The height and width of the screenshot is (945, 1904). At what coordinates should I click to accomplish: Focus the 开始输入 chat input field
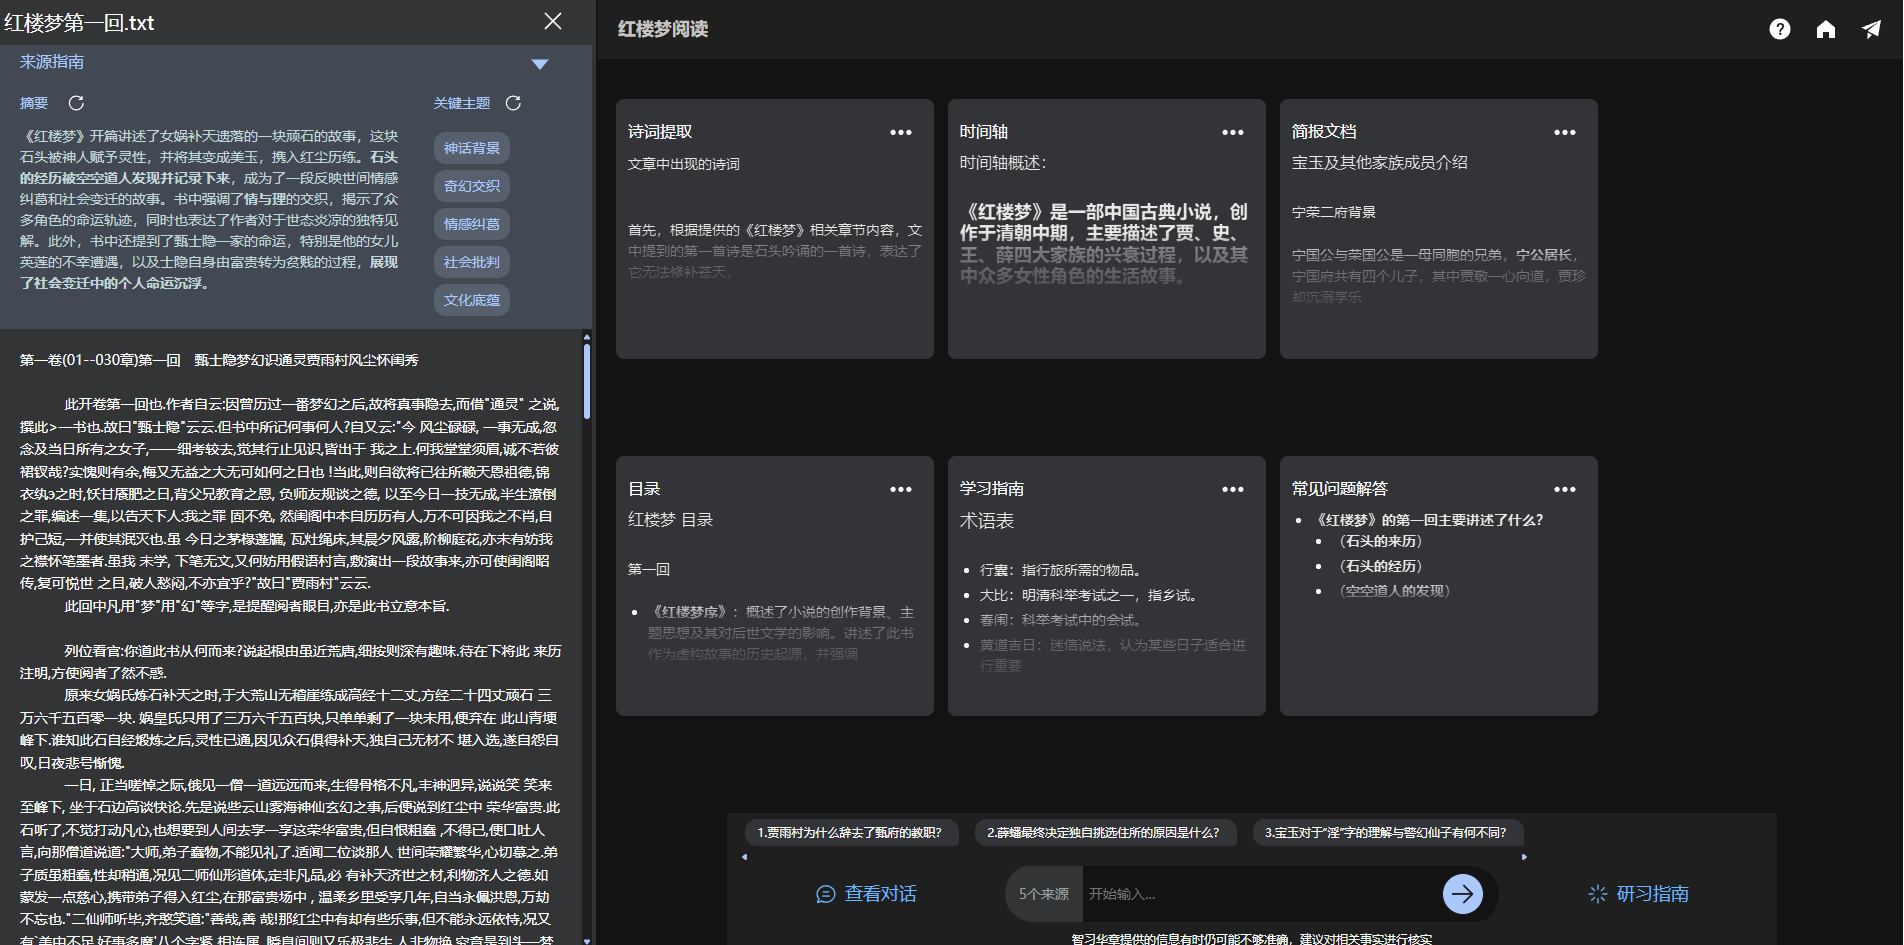(x=1258, y=894)
